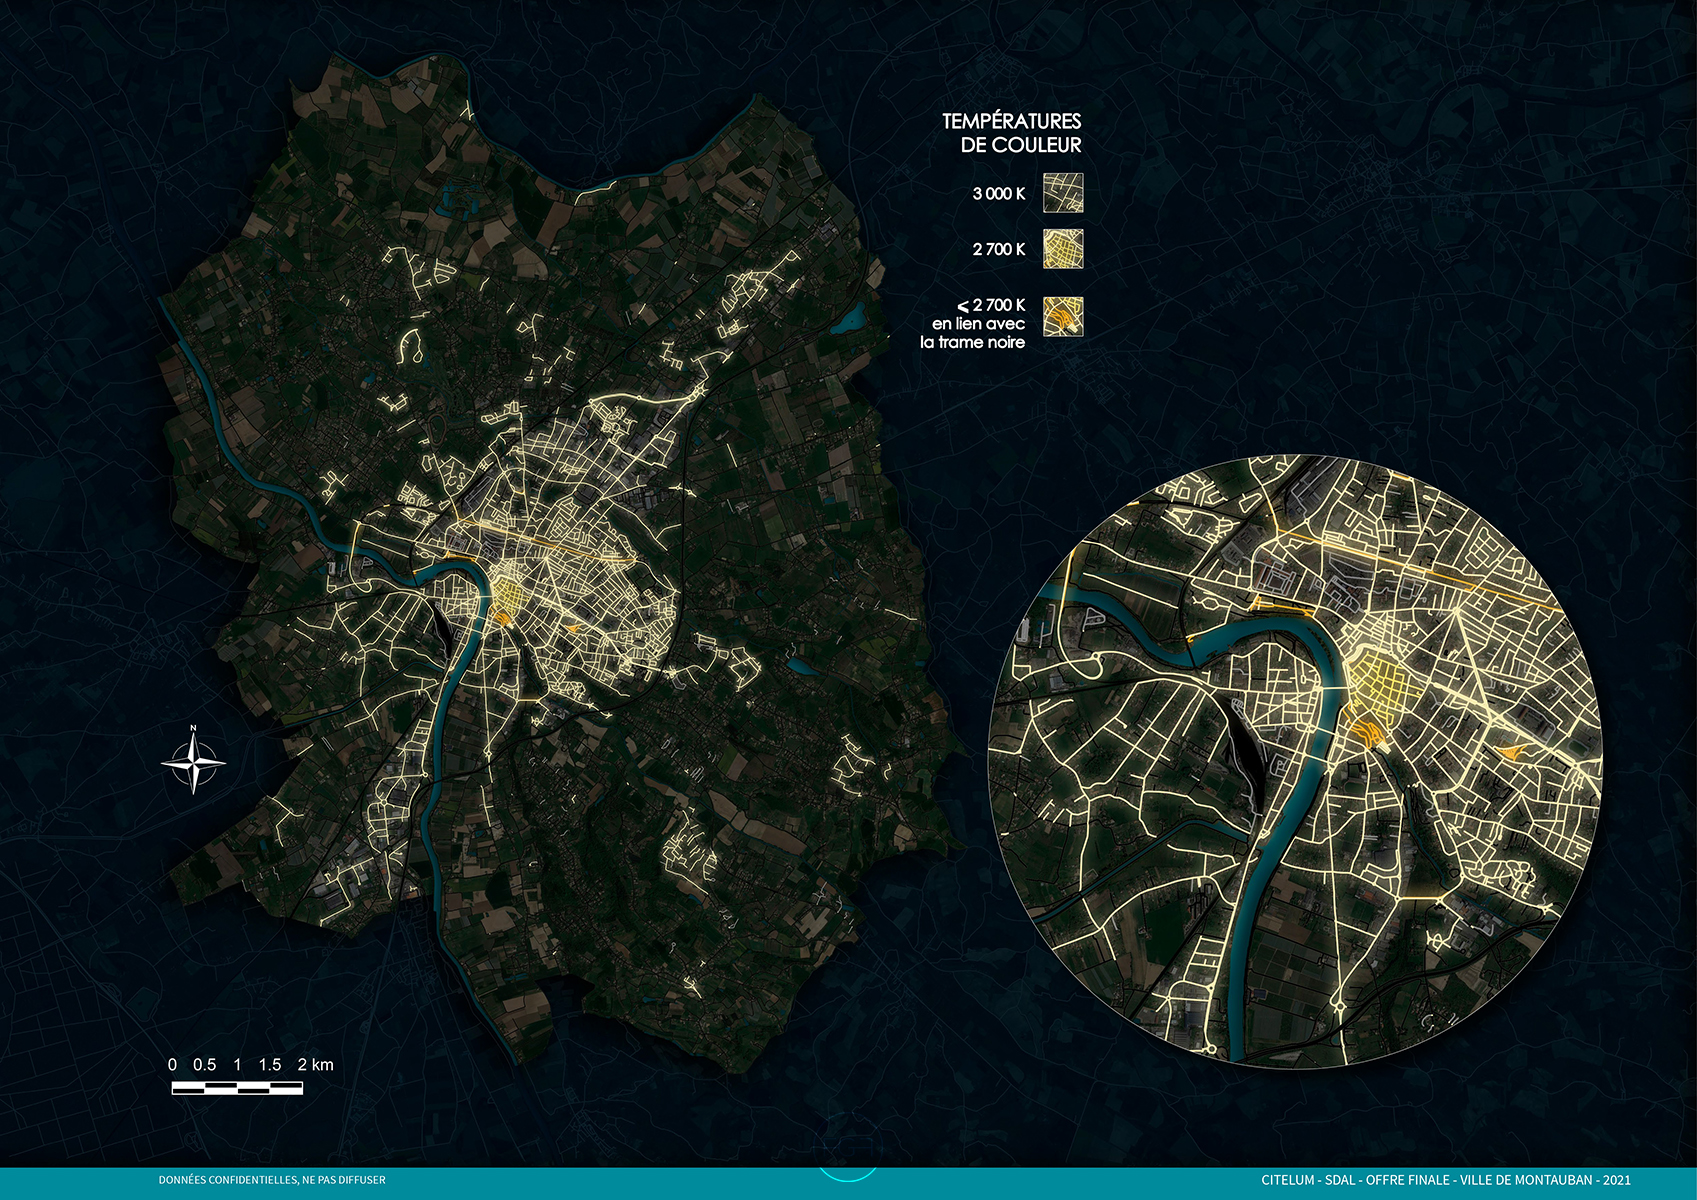Open the circular zoomed inset map

(1296, 762)
